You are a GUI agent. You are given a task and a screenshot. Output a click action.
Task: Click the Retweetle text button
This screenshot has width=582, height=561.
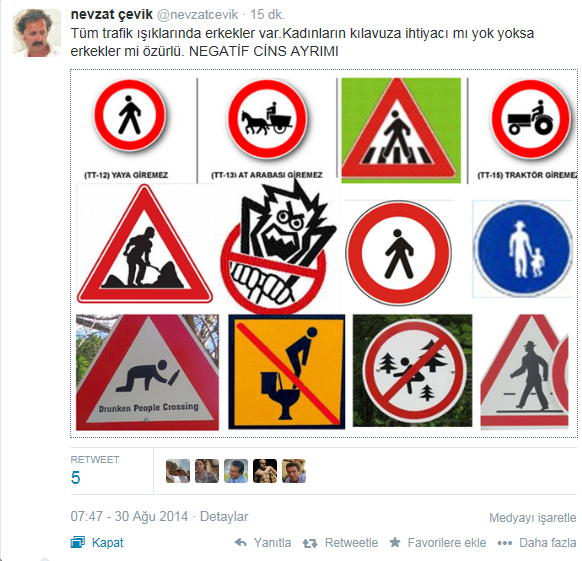tap(351, 543)
